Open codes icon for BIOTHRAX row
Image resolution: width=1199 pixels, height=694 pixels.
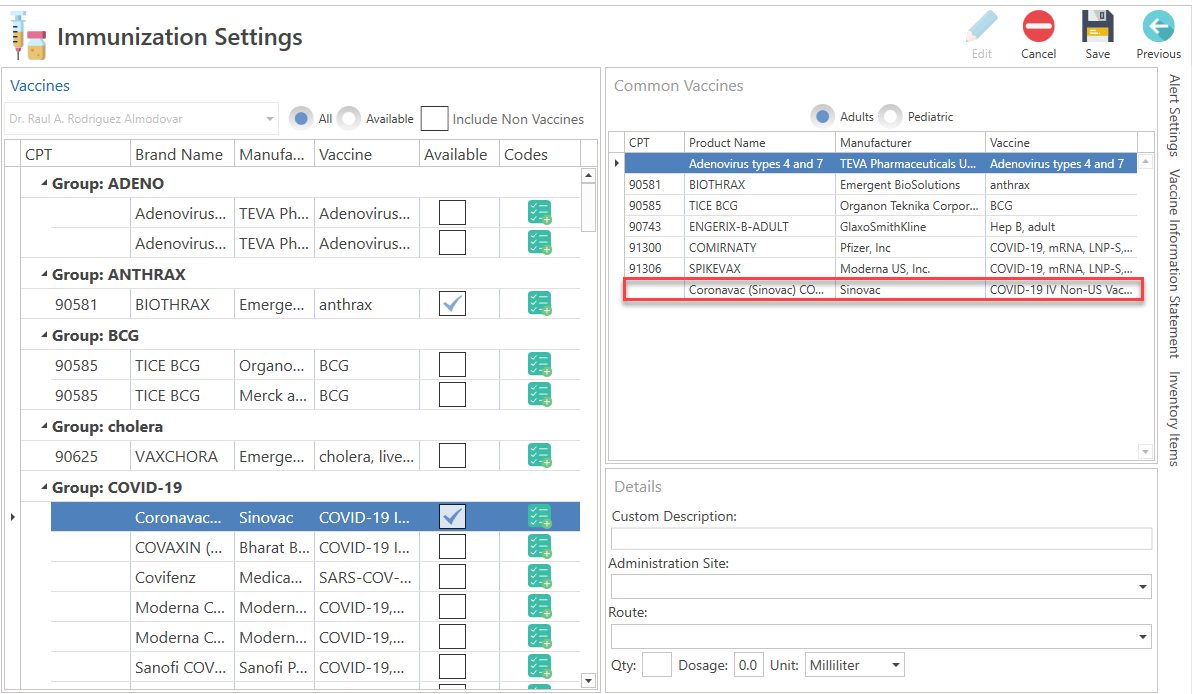click(540, 303)
